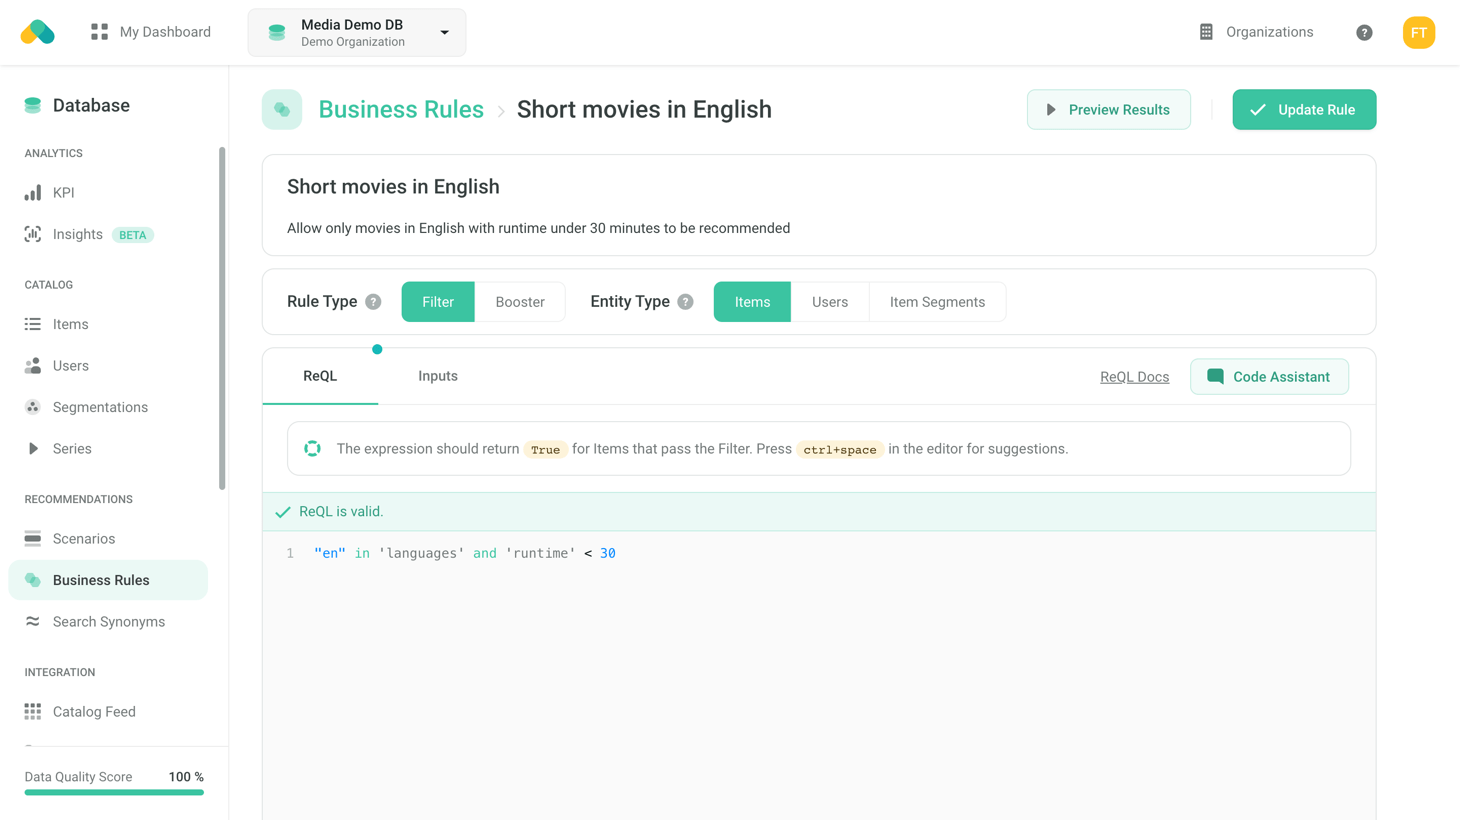Select Users entity type

click(829, 302)
